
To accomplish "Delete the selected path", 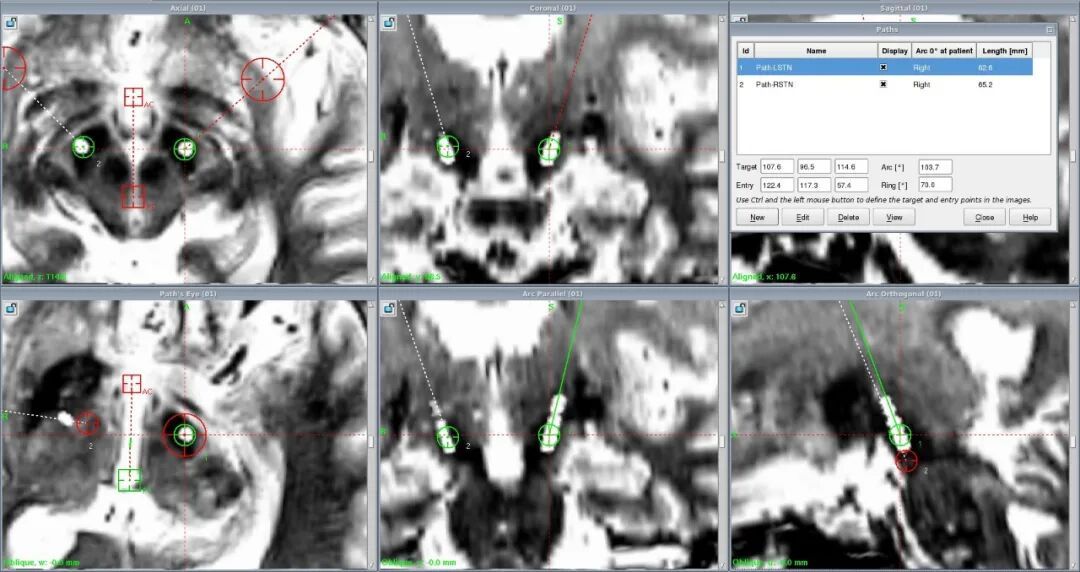I will [x=848, y=217].
